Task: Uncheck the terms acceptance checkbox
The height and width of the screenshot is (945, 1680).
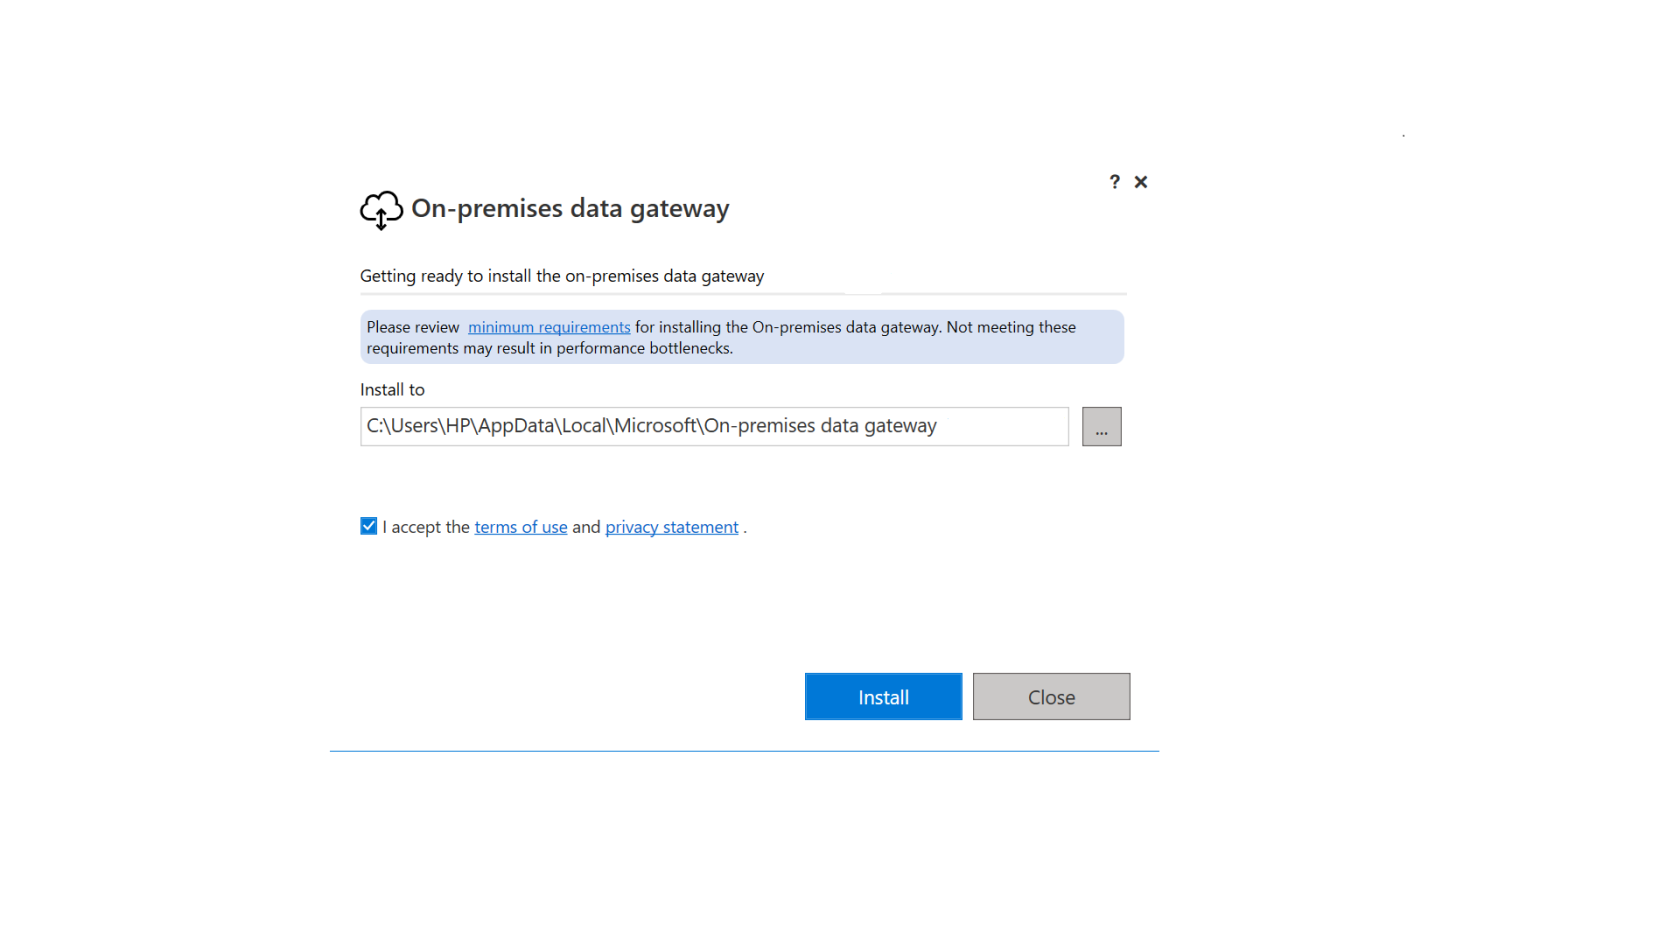Action: tap(369, 526)
